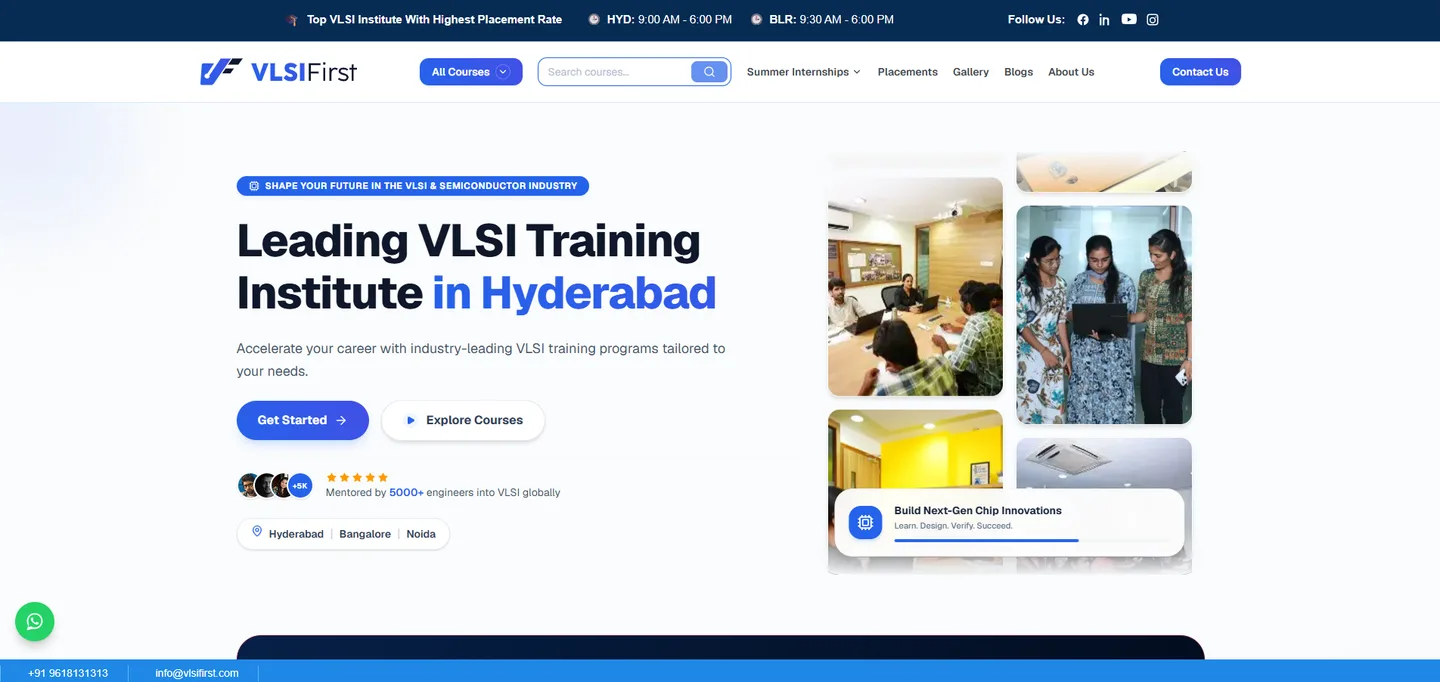Open WhatsApp chat floating icon
The width and height of the screenshot is (1440, 682).
pyautogui.click(x=35, y=622)
